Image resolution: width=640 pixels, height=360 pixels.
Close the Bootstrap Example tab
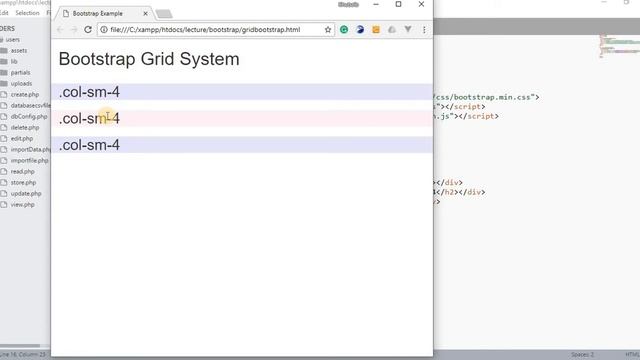click(145, 13)
